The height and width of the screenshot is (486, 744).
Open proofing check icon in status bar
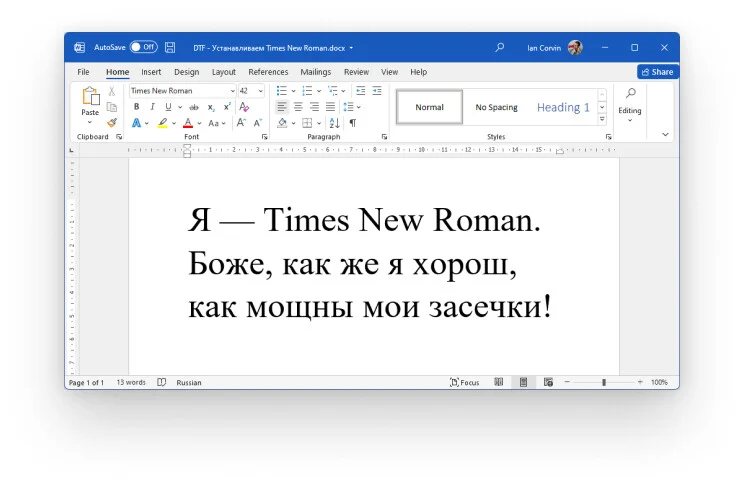(x=161, y=382)
